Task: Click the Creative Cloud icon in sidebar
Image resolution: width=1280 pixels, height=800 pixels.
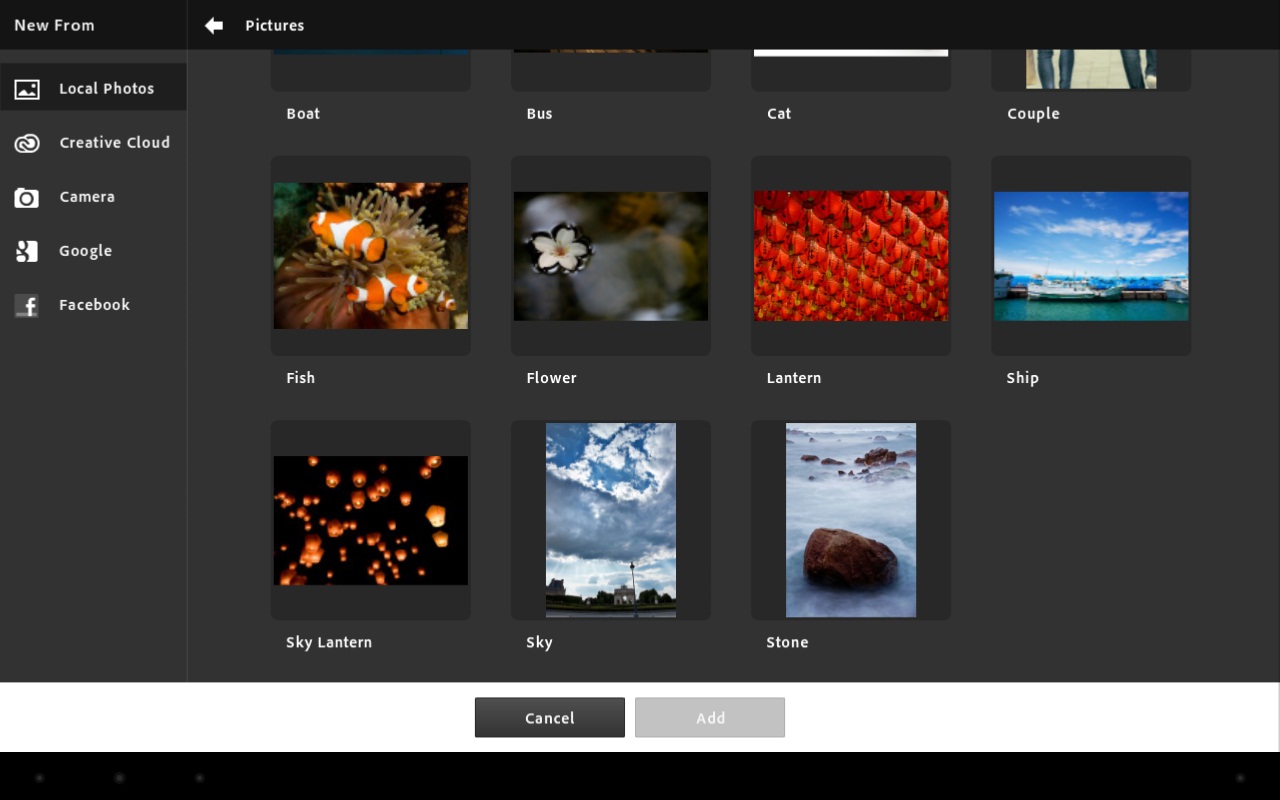Action: 27,143
